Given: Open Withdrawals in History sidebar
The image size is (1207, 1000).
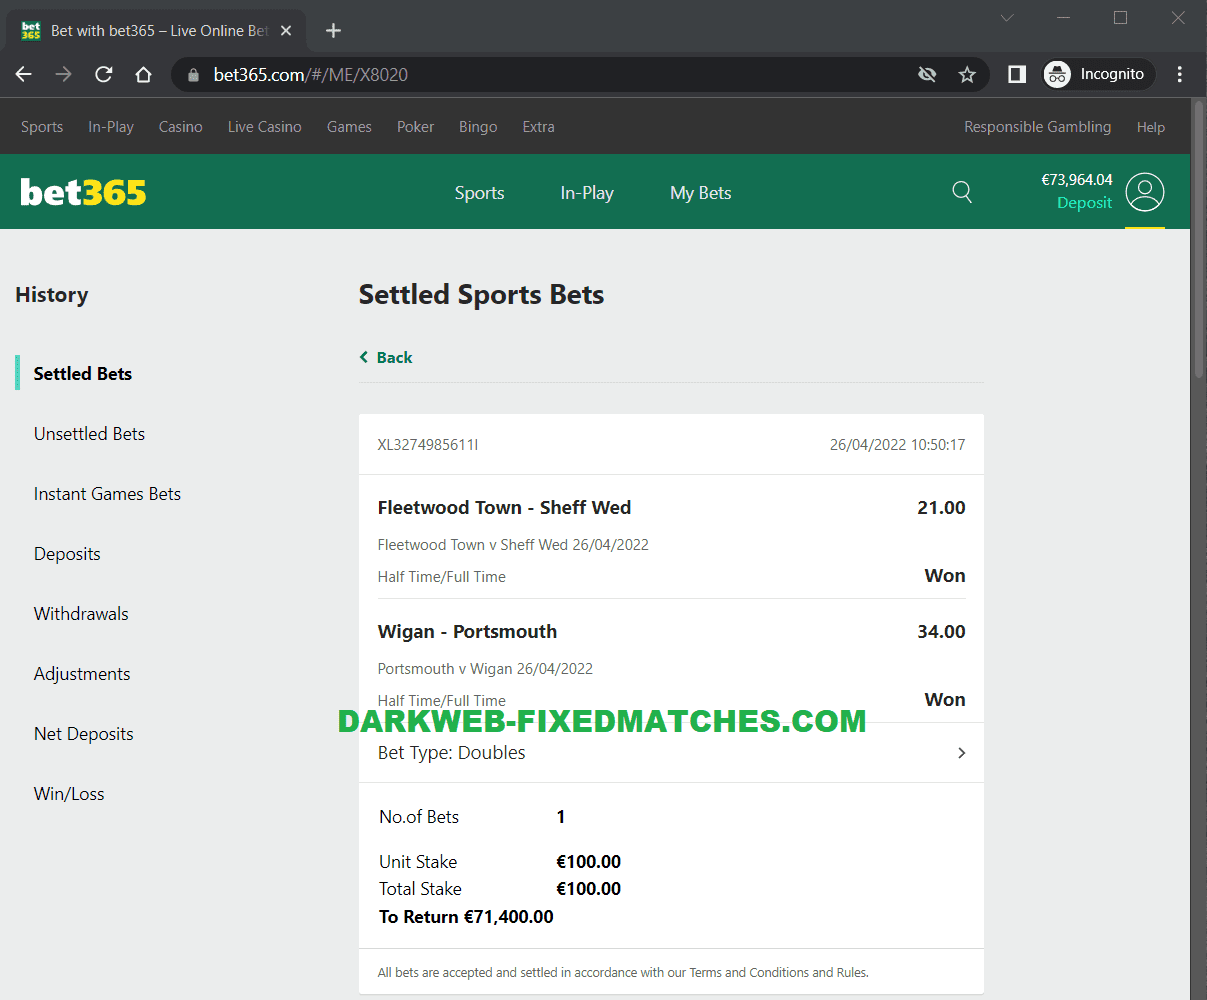Looking at the screenshot, I should 81,614.
